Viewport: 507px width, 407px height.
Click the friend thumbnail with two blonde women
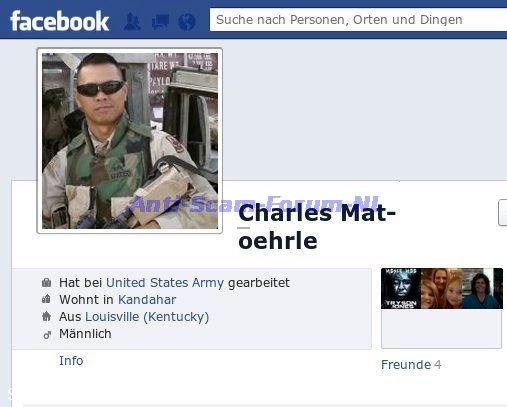coord(442,288)
